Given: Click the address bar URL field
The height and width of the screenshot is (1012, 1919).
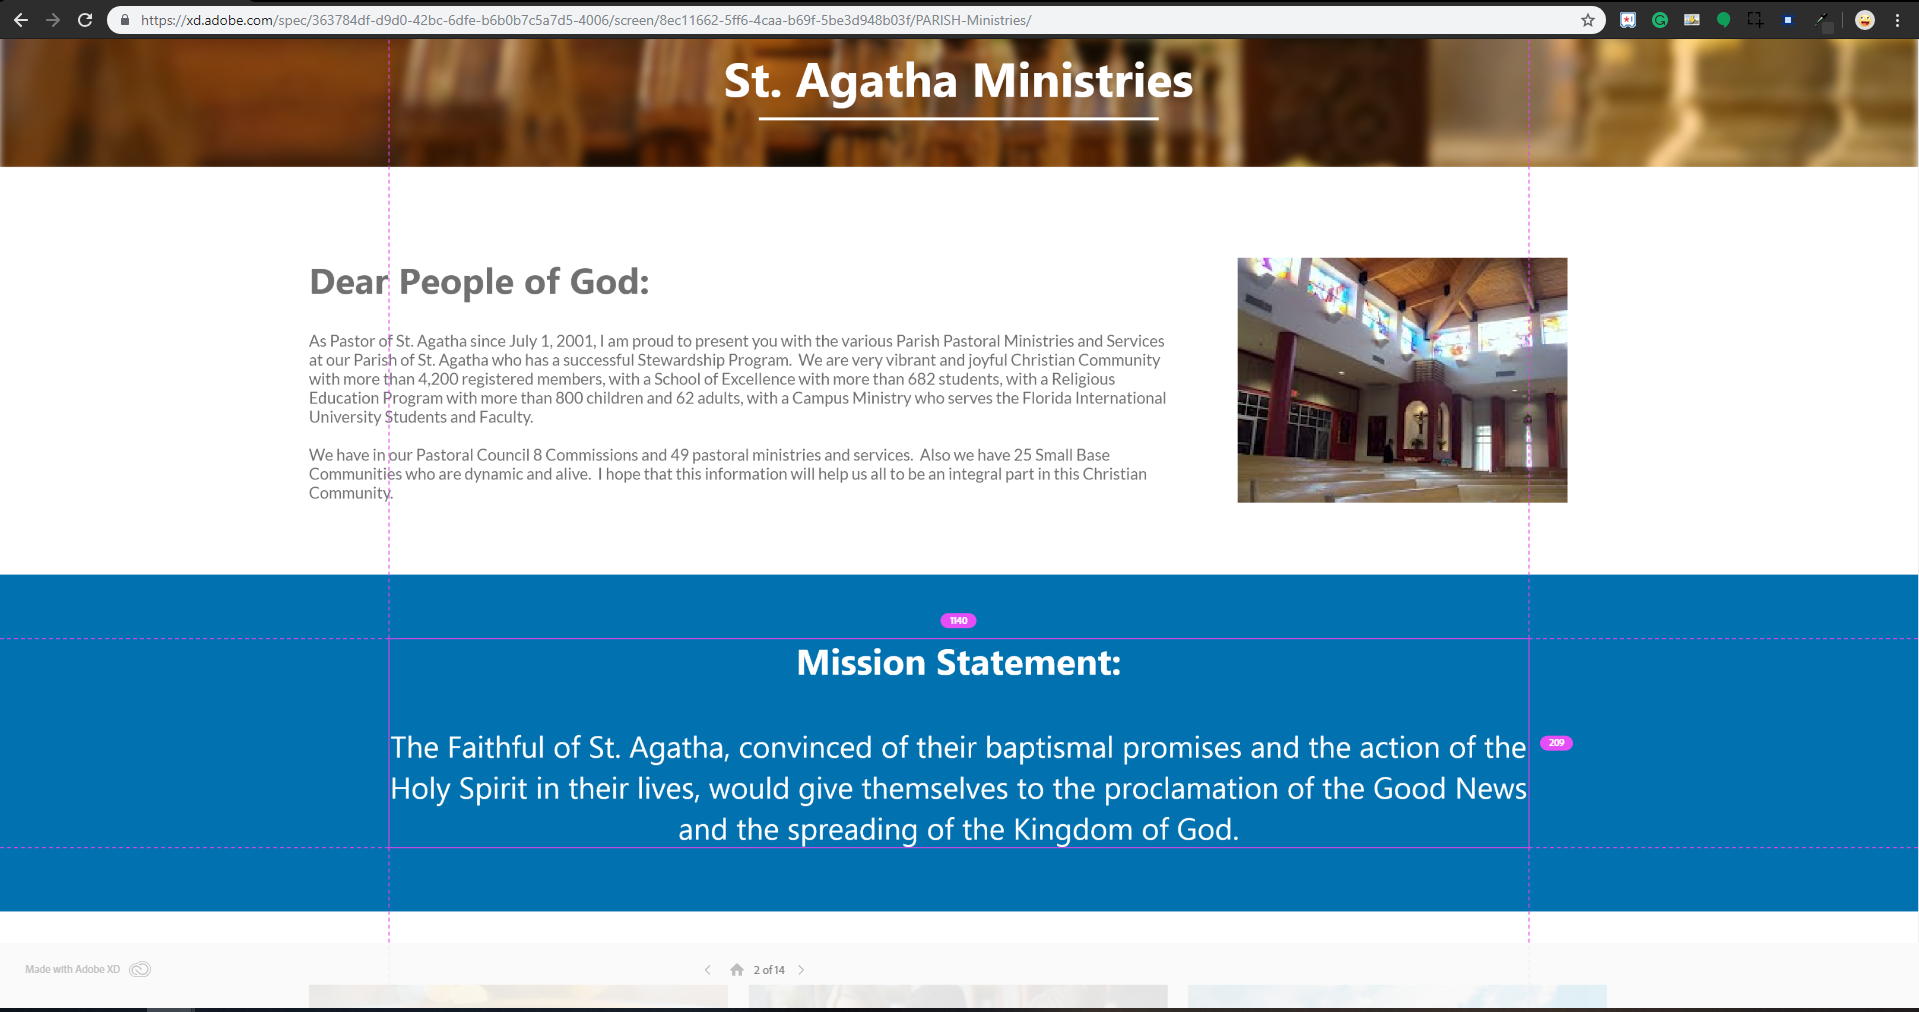Looking at the screenshot, I should [x=800, y=20].
